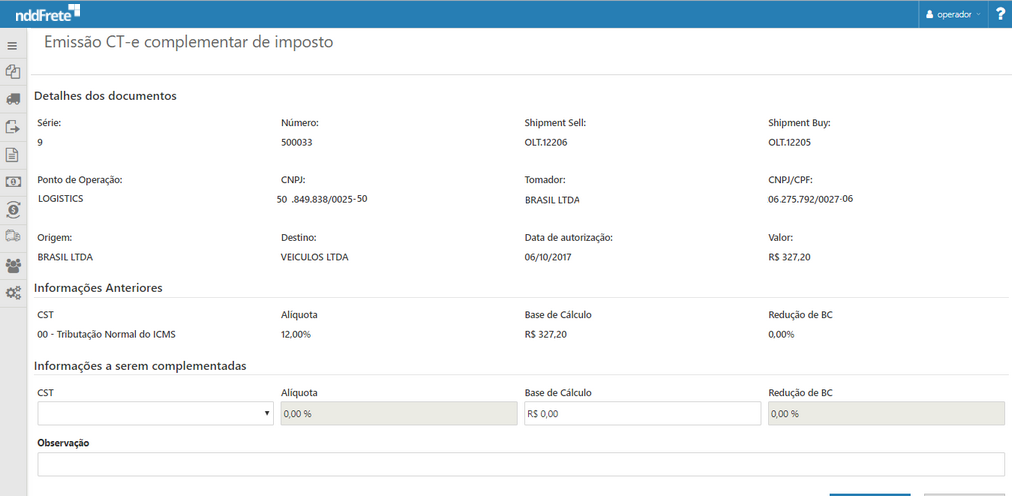Open the copy documents sidebar icon
This screenshot has height=496, width=1012.
tap(13, 72)
